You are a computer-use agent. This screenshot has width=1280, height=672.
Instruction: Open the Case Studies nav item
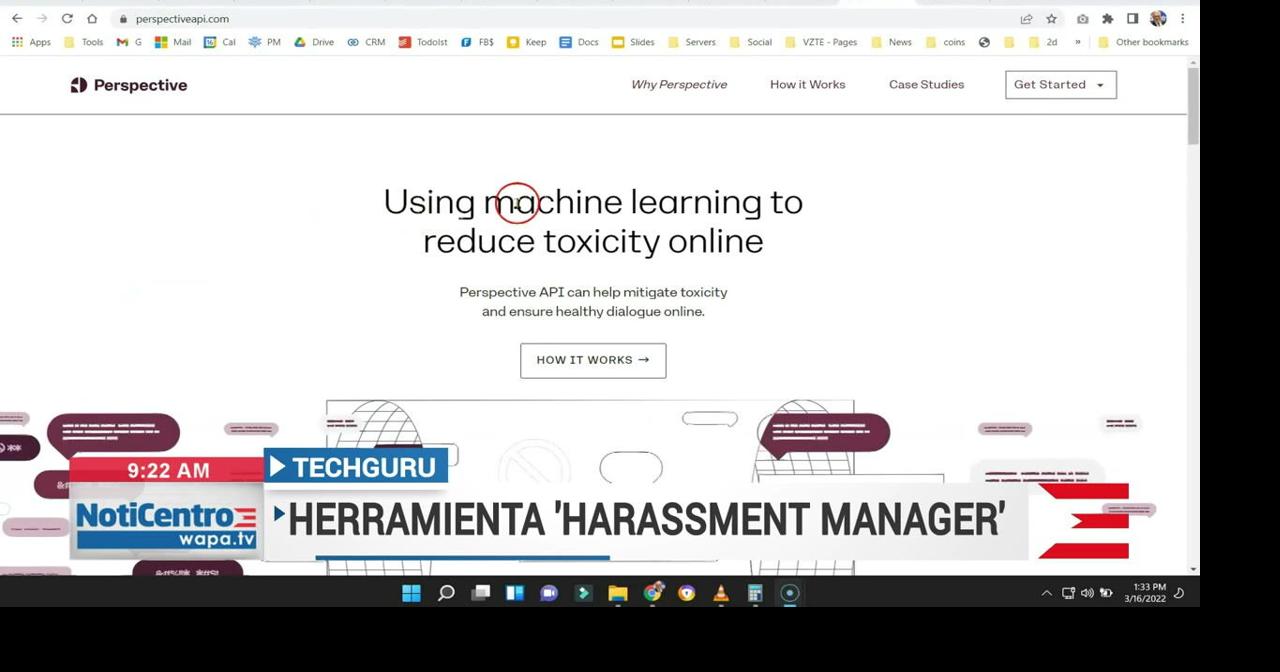[927, 84]
